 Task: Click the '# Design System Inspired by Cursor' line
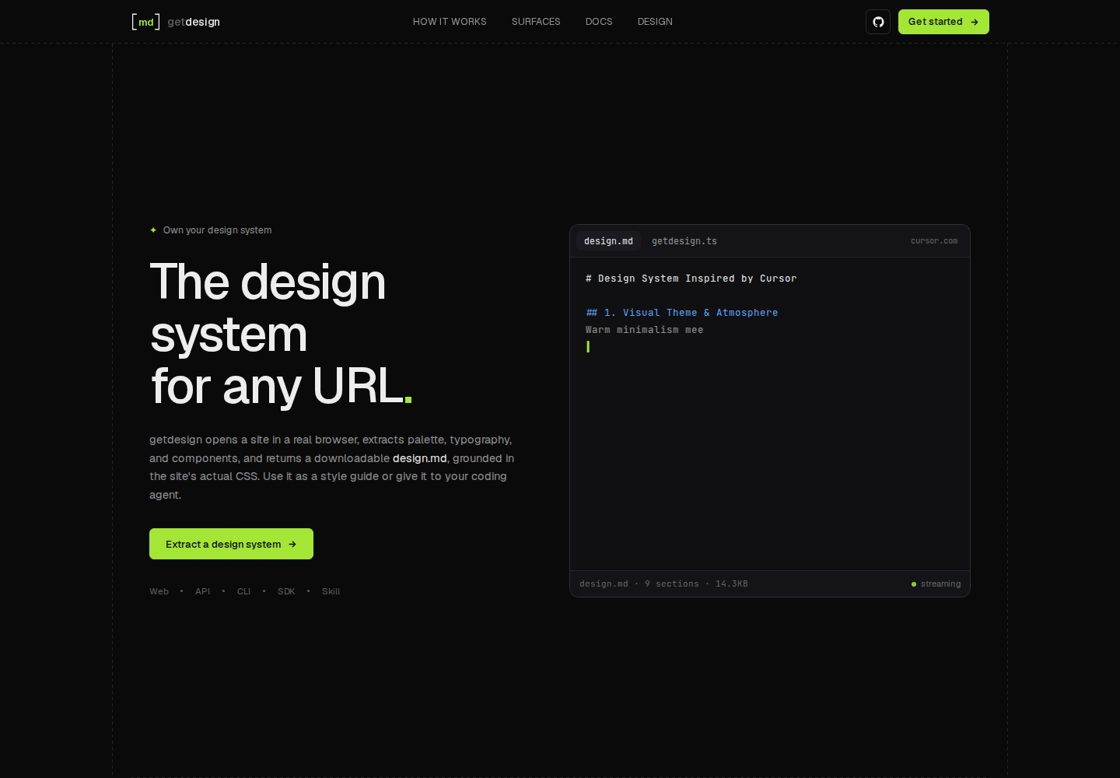click(x=691, y=278)
